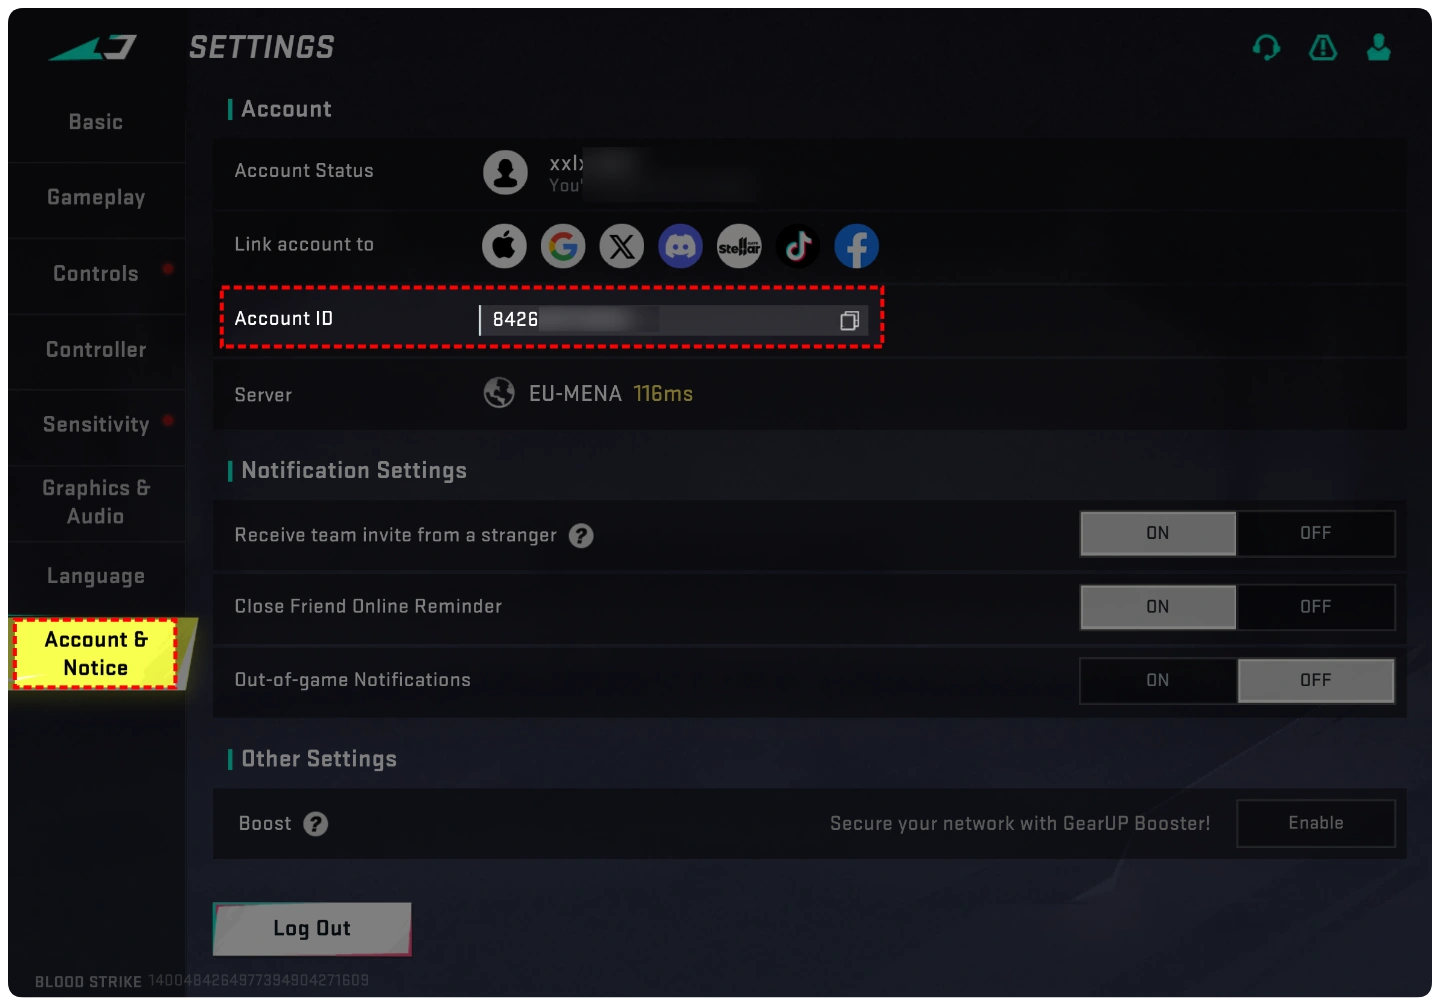The width and height of the screenshot is (1440, 1006).
Task: Turn ON Out-of-game Notifications
Action: (x=1157, y=681)
